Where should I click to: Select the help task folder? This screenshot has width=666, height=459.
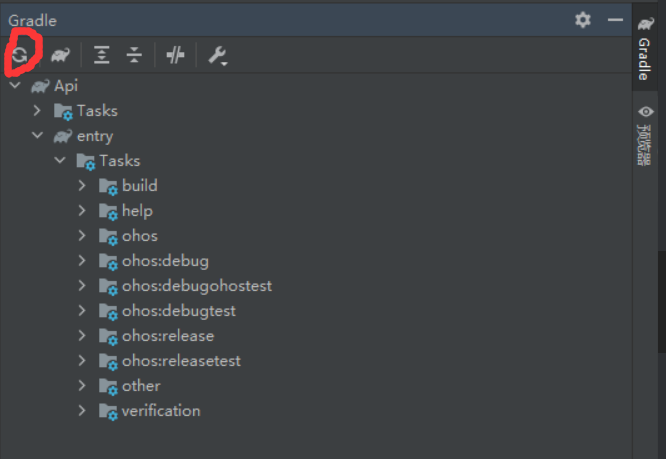[136, 211]
